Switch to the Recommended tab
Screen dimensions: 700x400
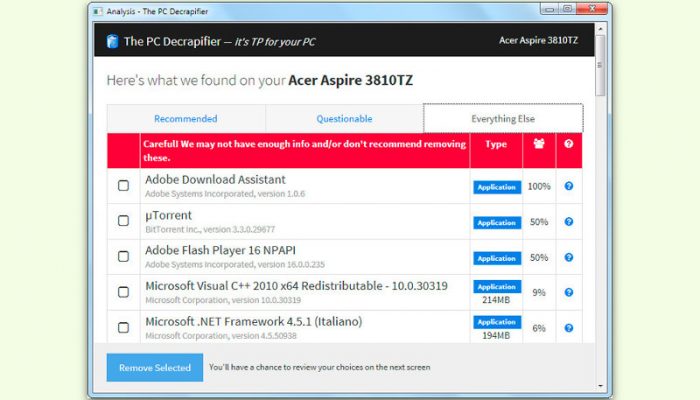(x=186, y=119)
